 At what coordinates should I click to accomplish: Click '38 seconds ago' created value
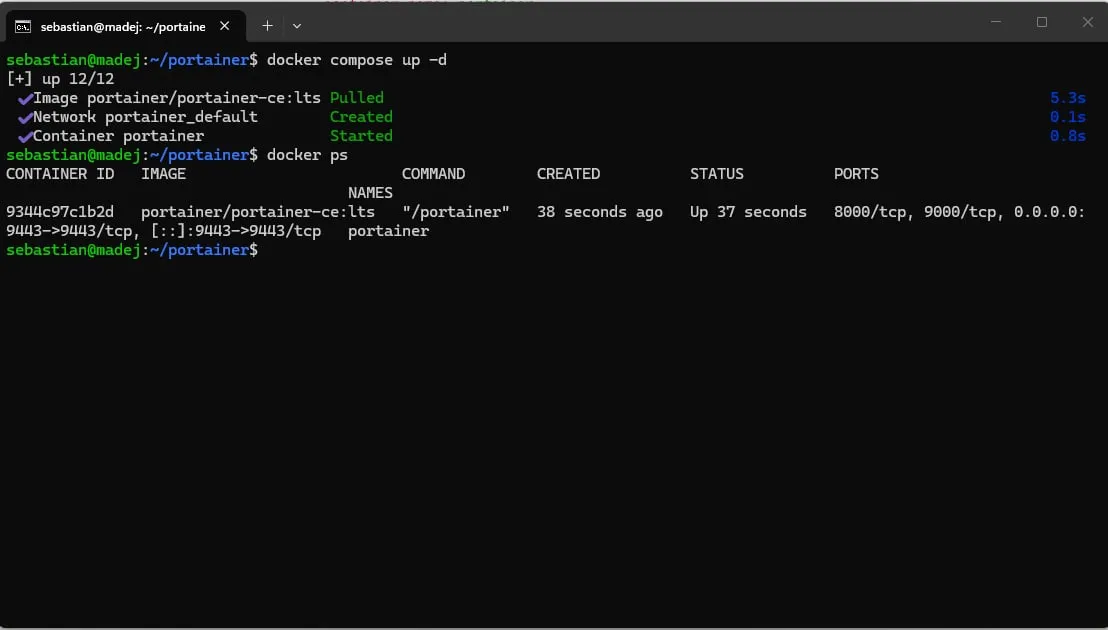(600, 213)
